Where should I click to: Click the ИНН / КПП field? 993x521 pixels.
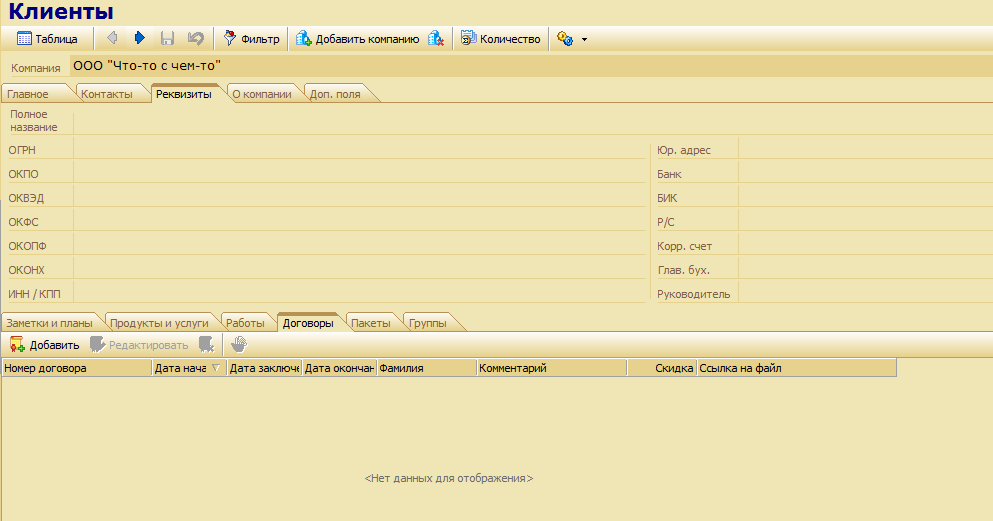pos(360,294)
